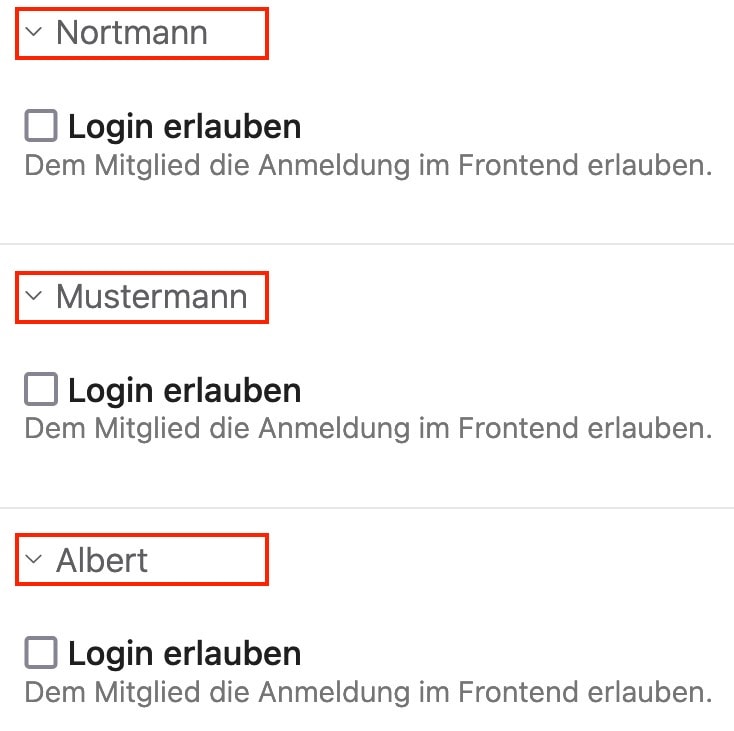Click the help text below Nortmann's login option
Image resolution: width=734 pixels, height=731 pixels.
click(368, 165)
